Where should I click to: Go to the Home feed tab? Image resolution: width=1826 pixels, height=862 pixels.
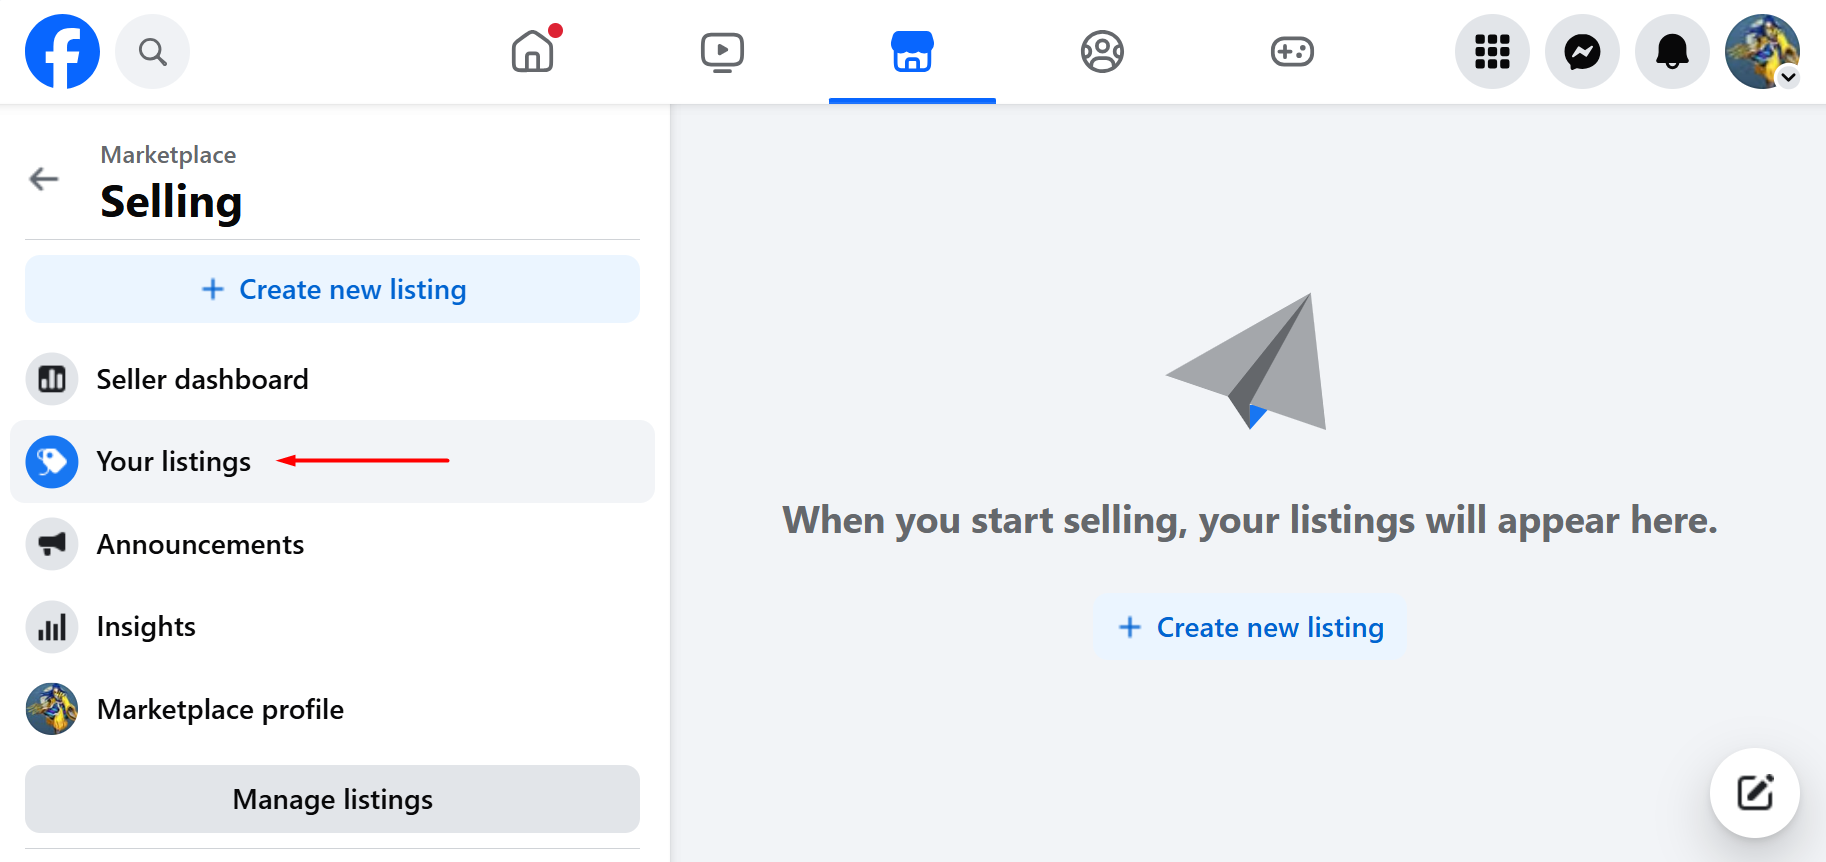pos(533,52)
